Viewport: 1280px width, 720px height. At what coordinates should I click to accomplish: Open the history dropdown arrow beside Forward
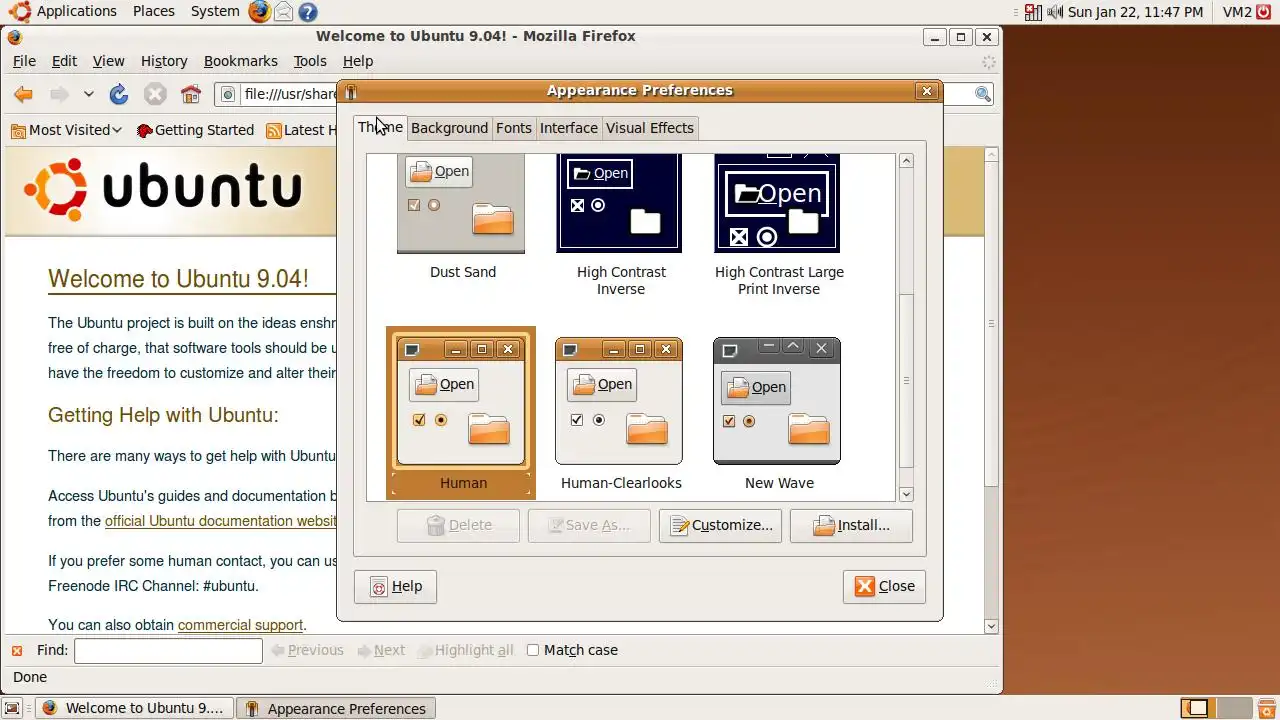coord(88,94)
